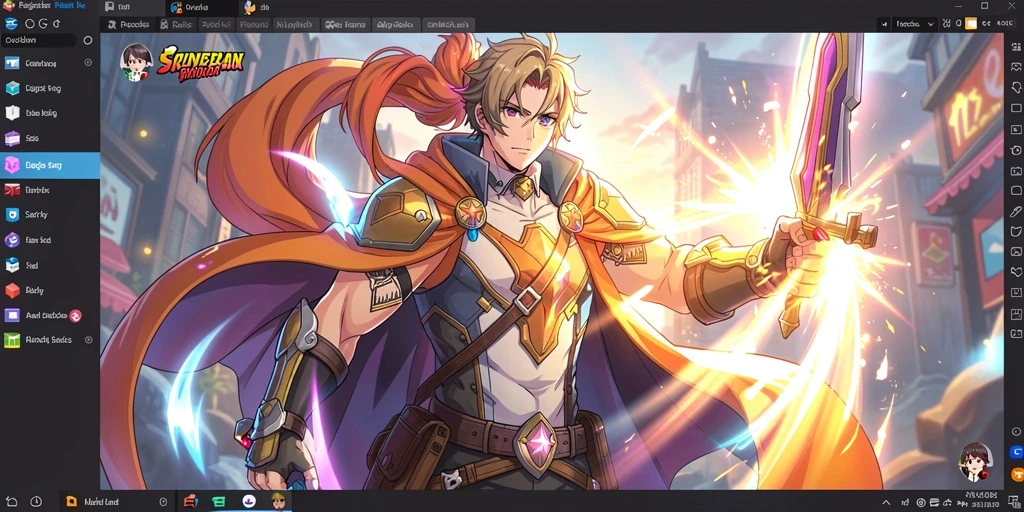
Task: Open the sidebar item with the white shield icon
Action: pyautogui.click(x=50, y=113)
